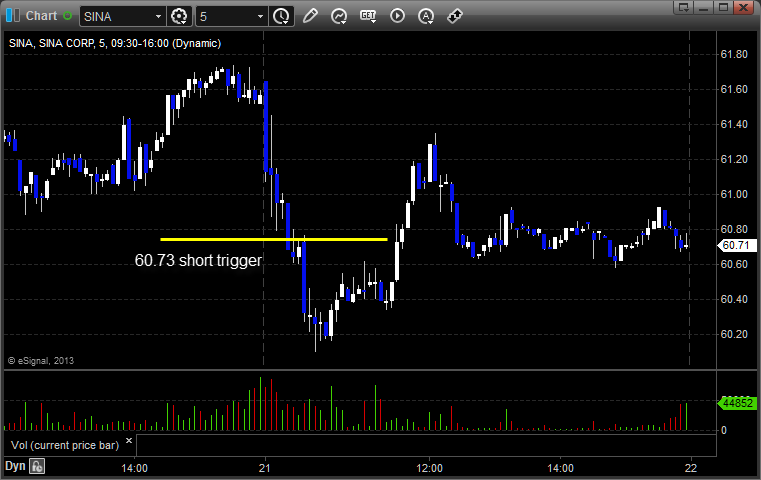This screenshot has height=480, width=761.
Task: Click the Vol (current price bar) label
Action: coord(65,446)
